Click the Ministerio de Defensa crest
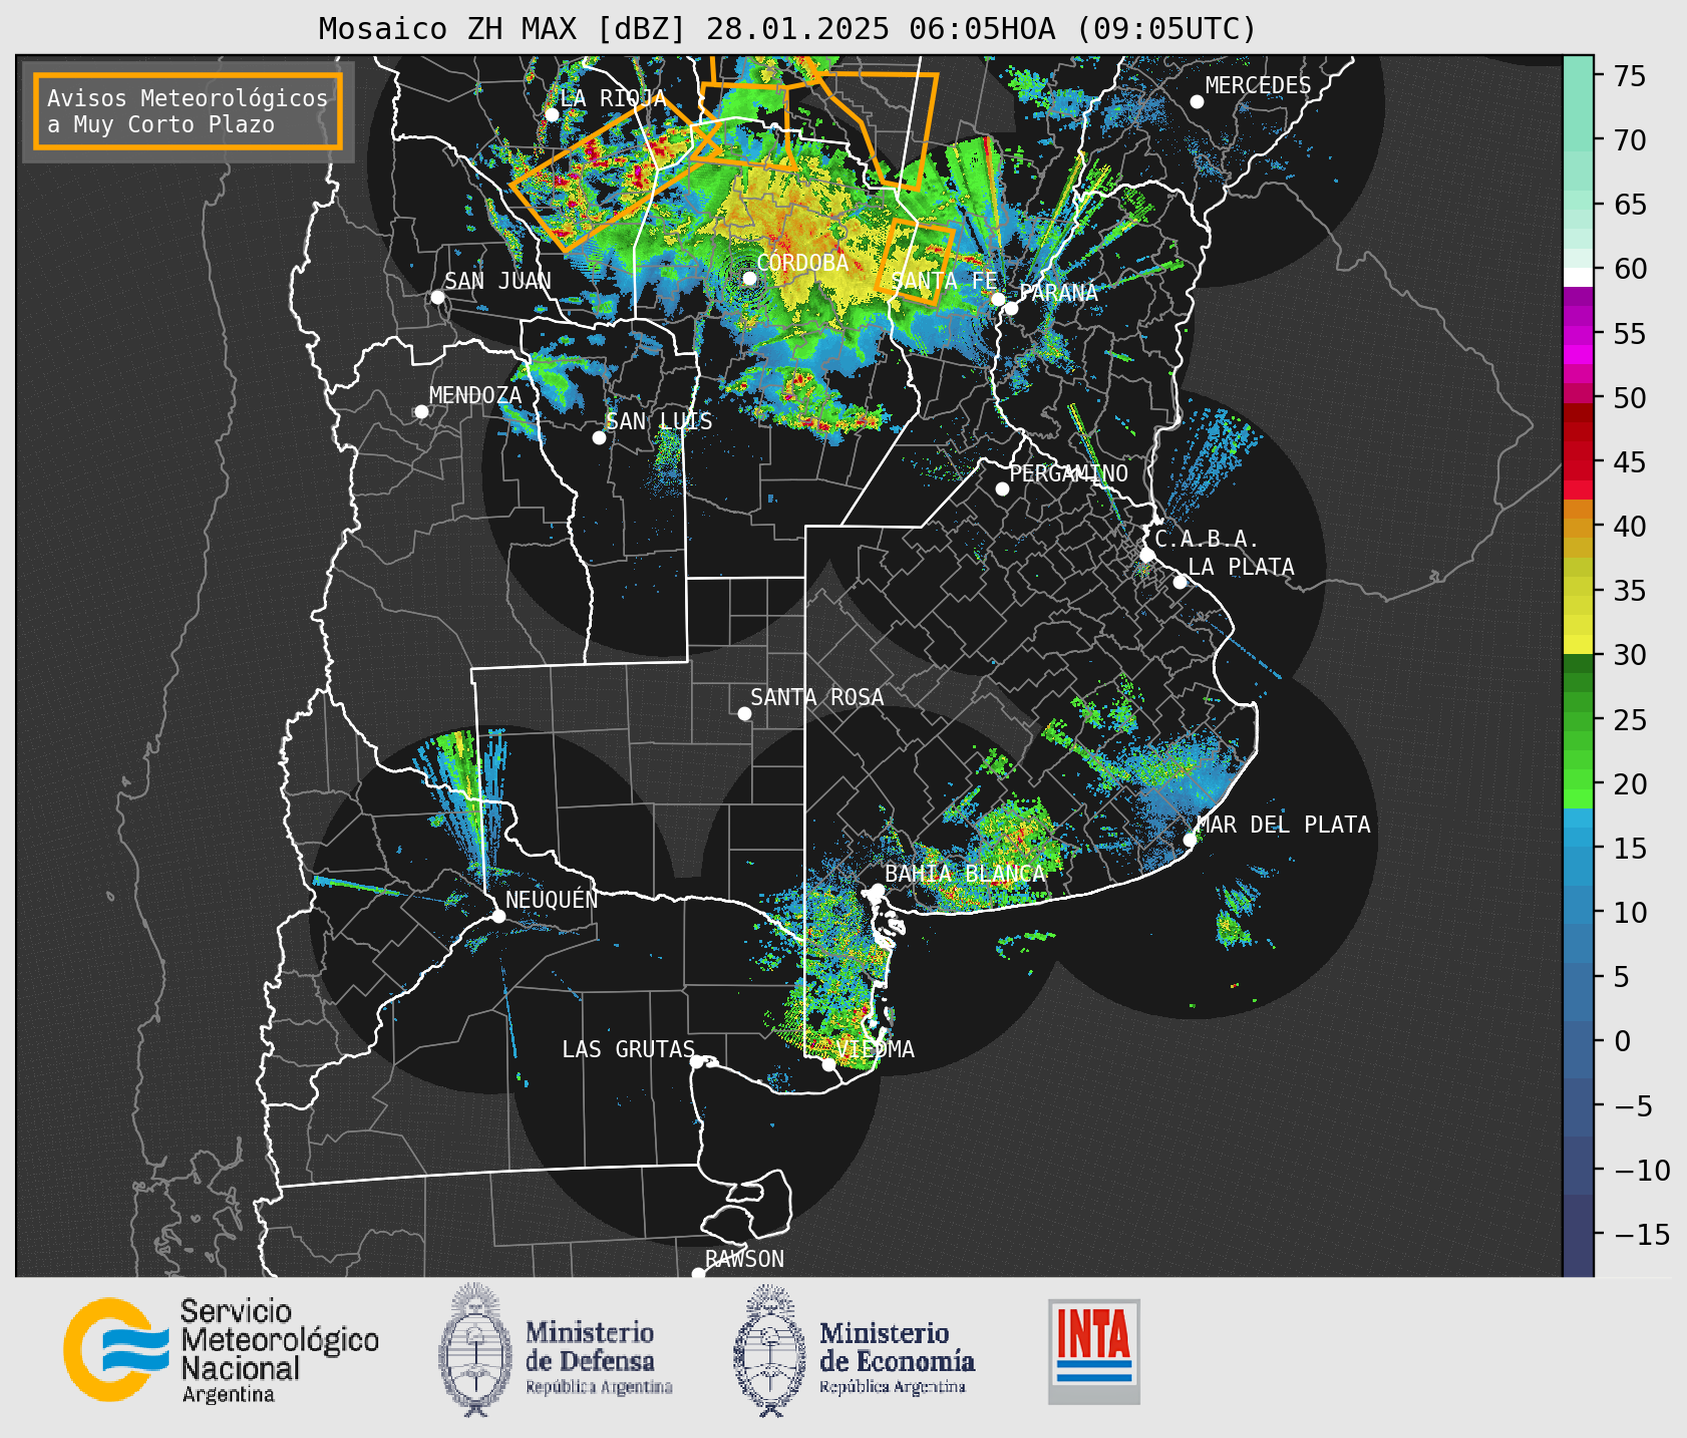This screenshot has height=1438, width=1687. coord(473,1349)
